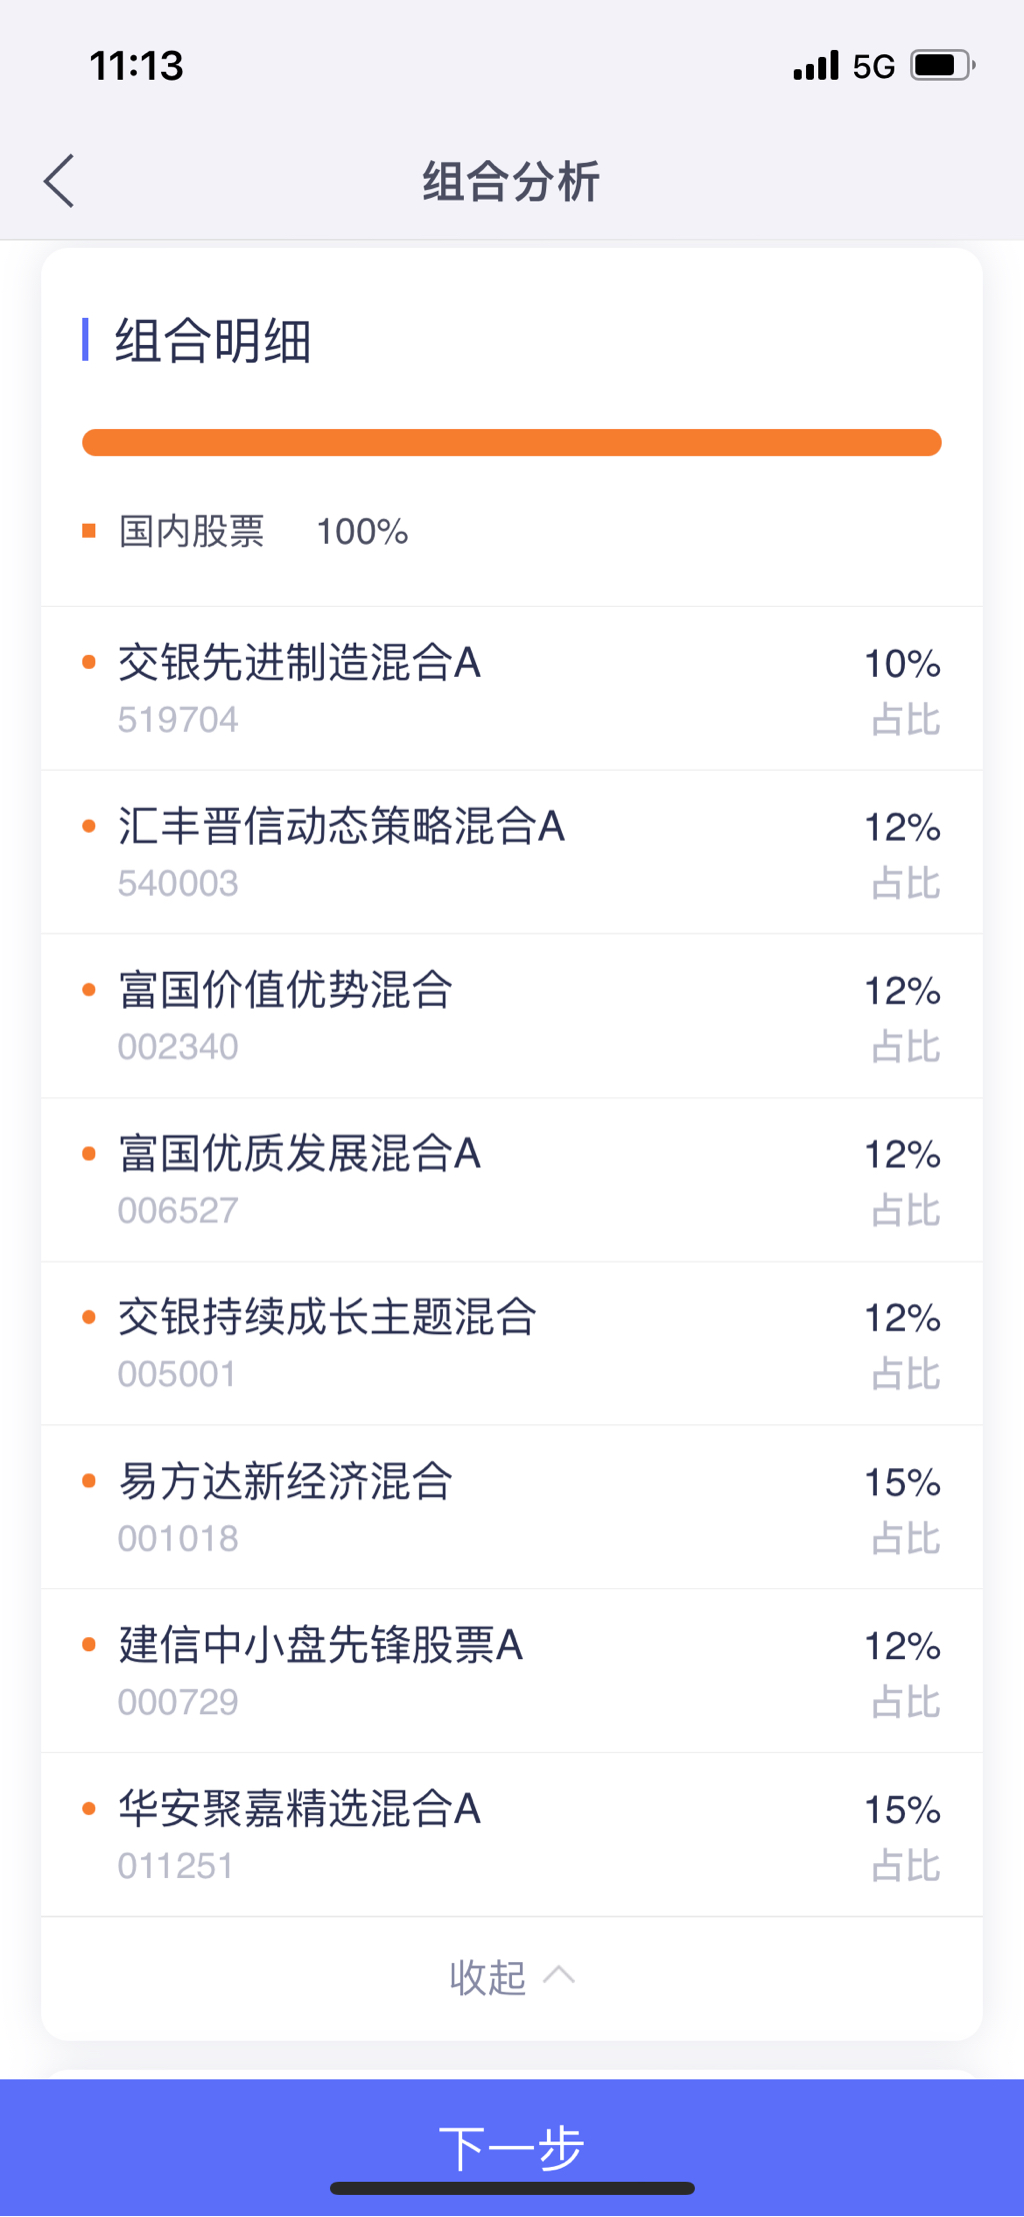The image size is (1024, 2217).
Task: Open fund 汇丰晋信动态策略混合A
Action: click(341, 827)
